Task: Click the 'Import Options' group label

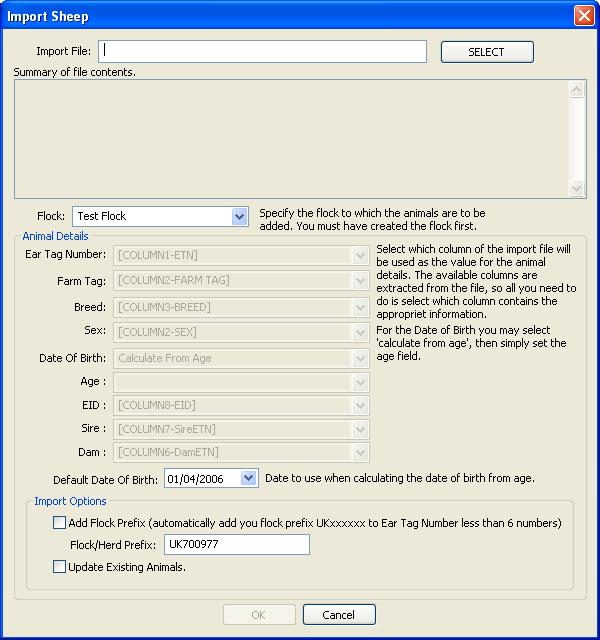Action: coord(70,501)
